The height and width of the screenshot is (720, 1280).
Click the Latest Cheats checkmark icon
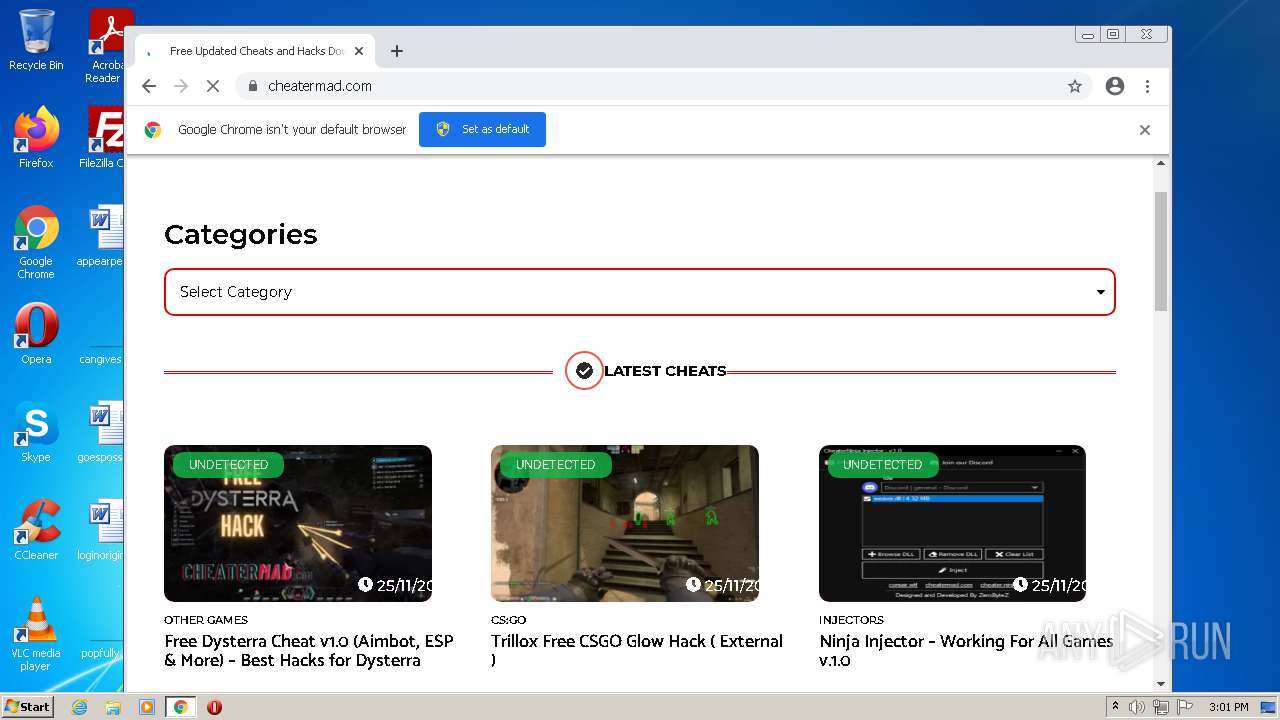click(x=584, y=371)
